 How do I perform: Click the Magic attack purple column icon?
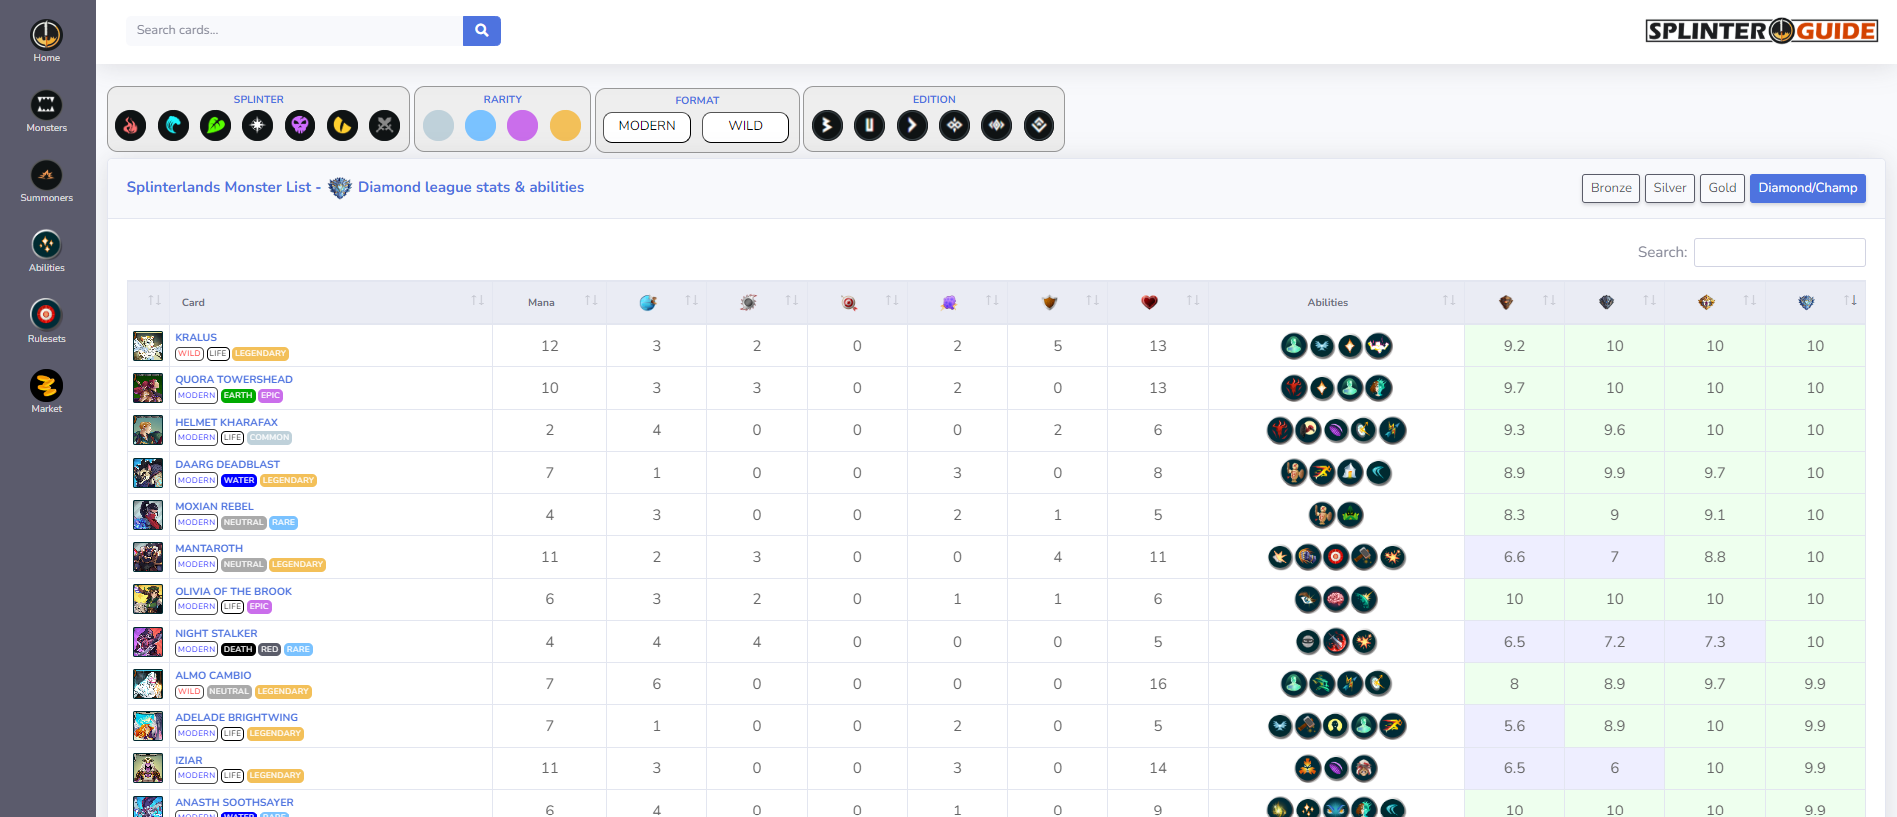(x=949, y=302)
